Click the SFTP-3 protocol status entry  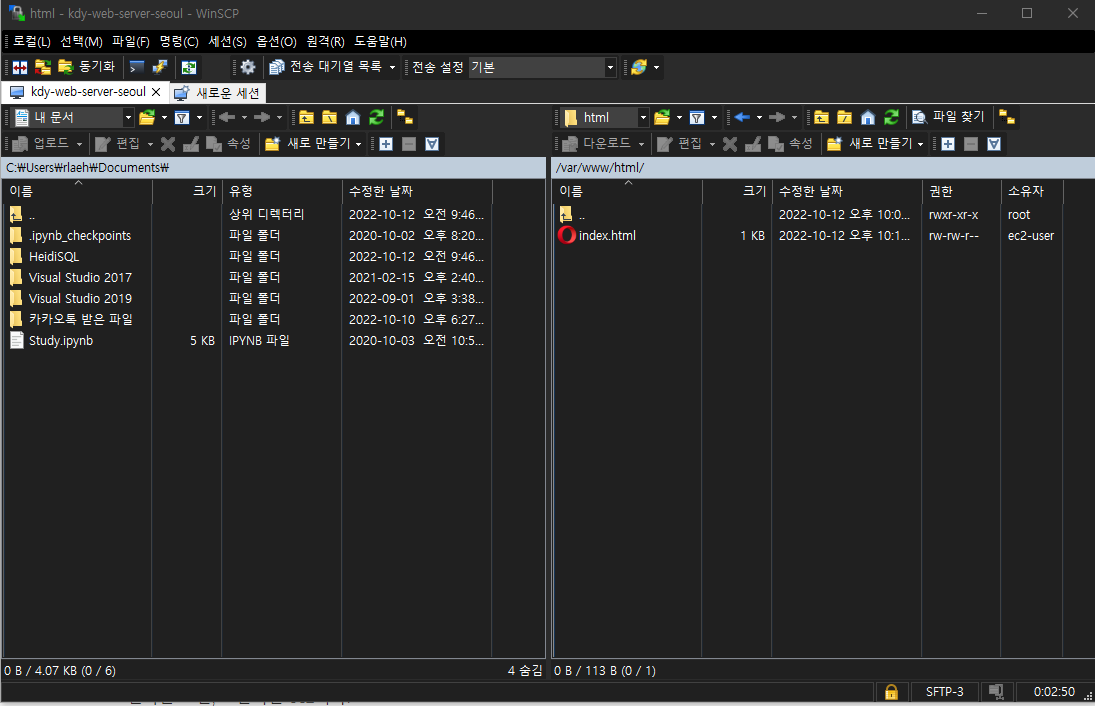pos(944,692)
